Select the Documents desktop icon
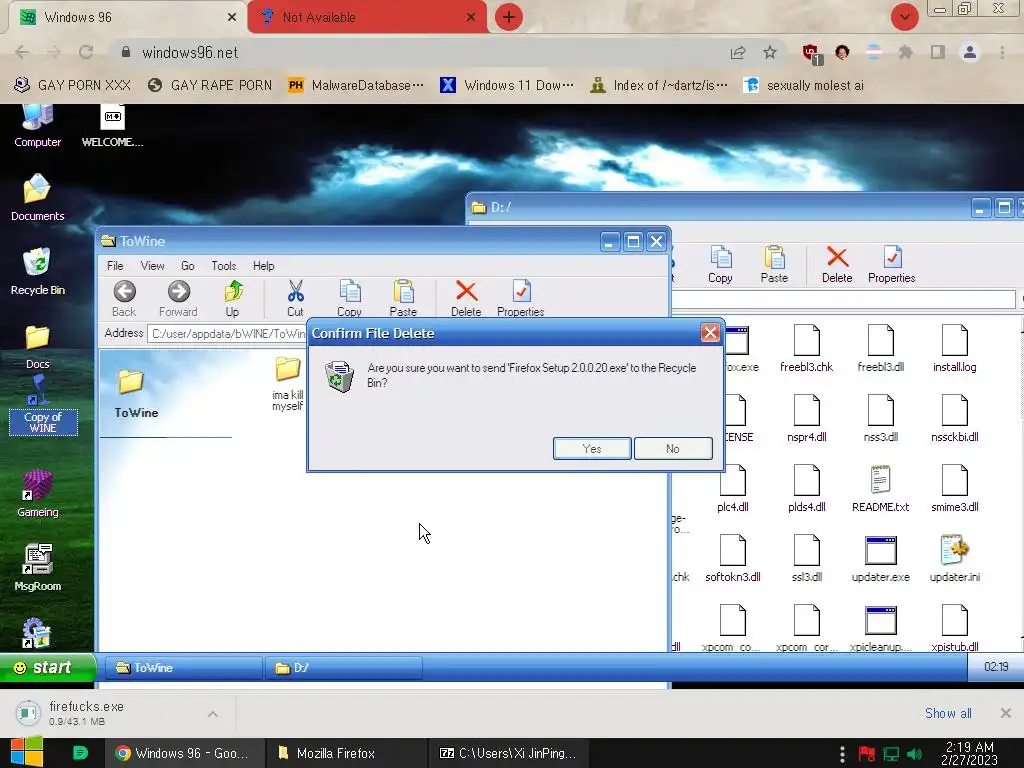 tap(37, 197)
